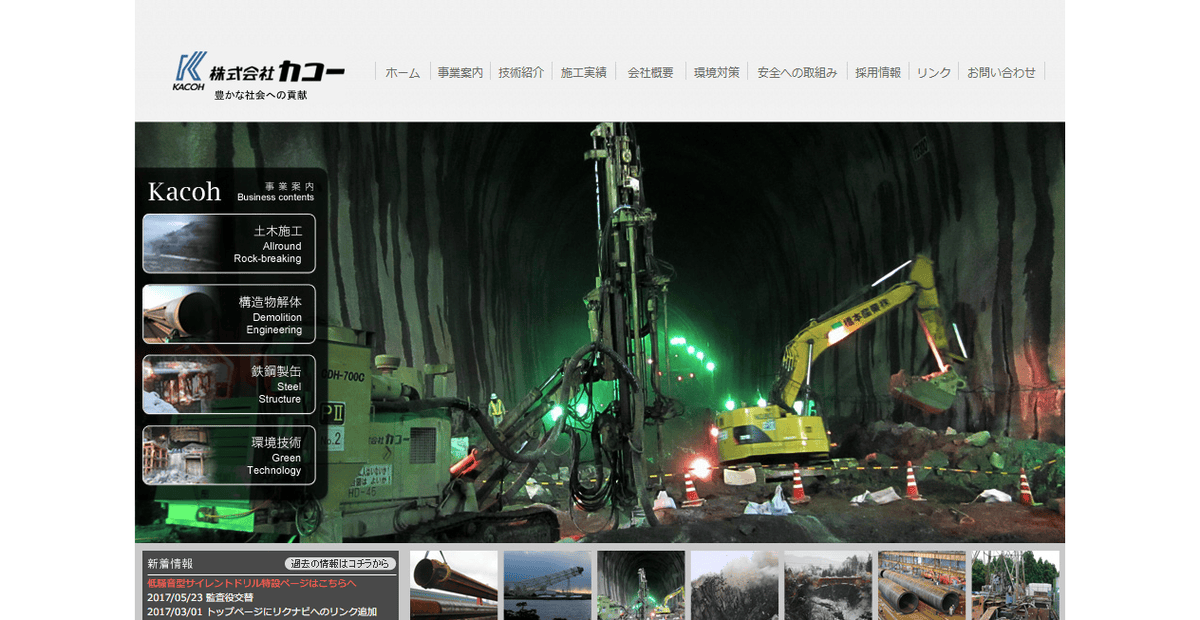
Task: Open the 会社概要 page
Action: click(x=649, y=71)
